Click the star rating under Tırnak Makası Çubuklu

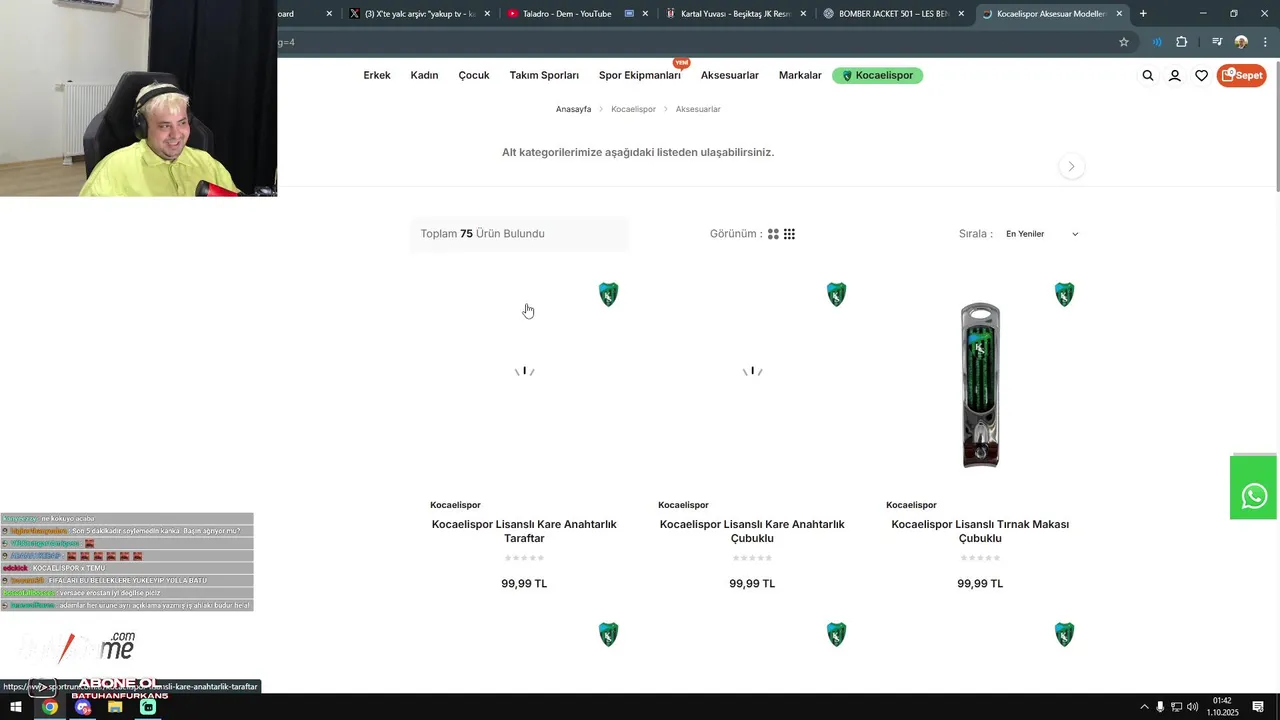[x=980, y=558]
